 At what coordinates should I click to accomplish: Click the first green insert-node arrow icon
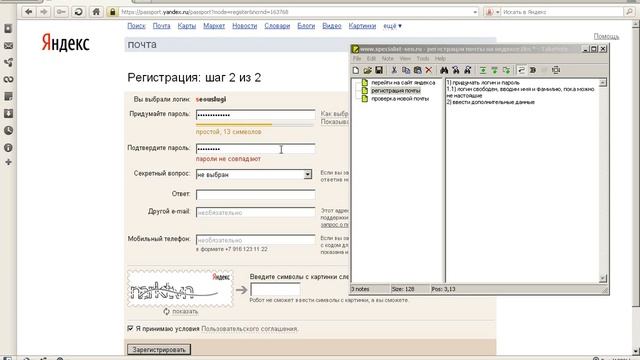tap(483, 70)
